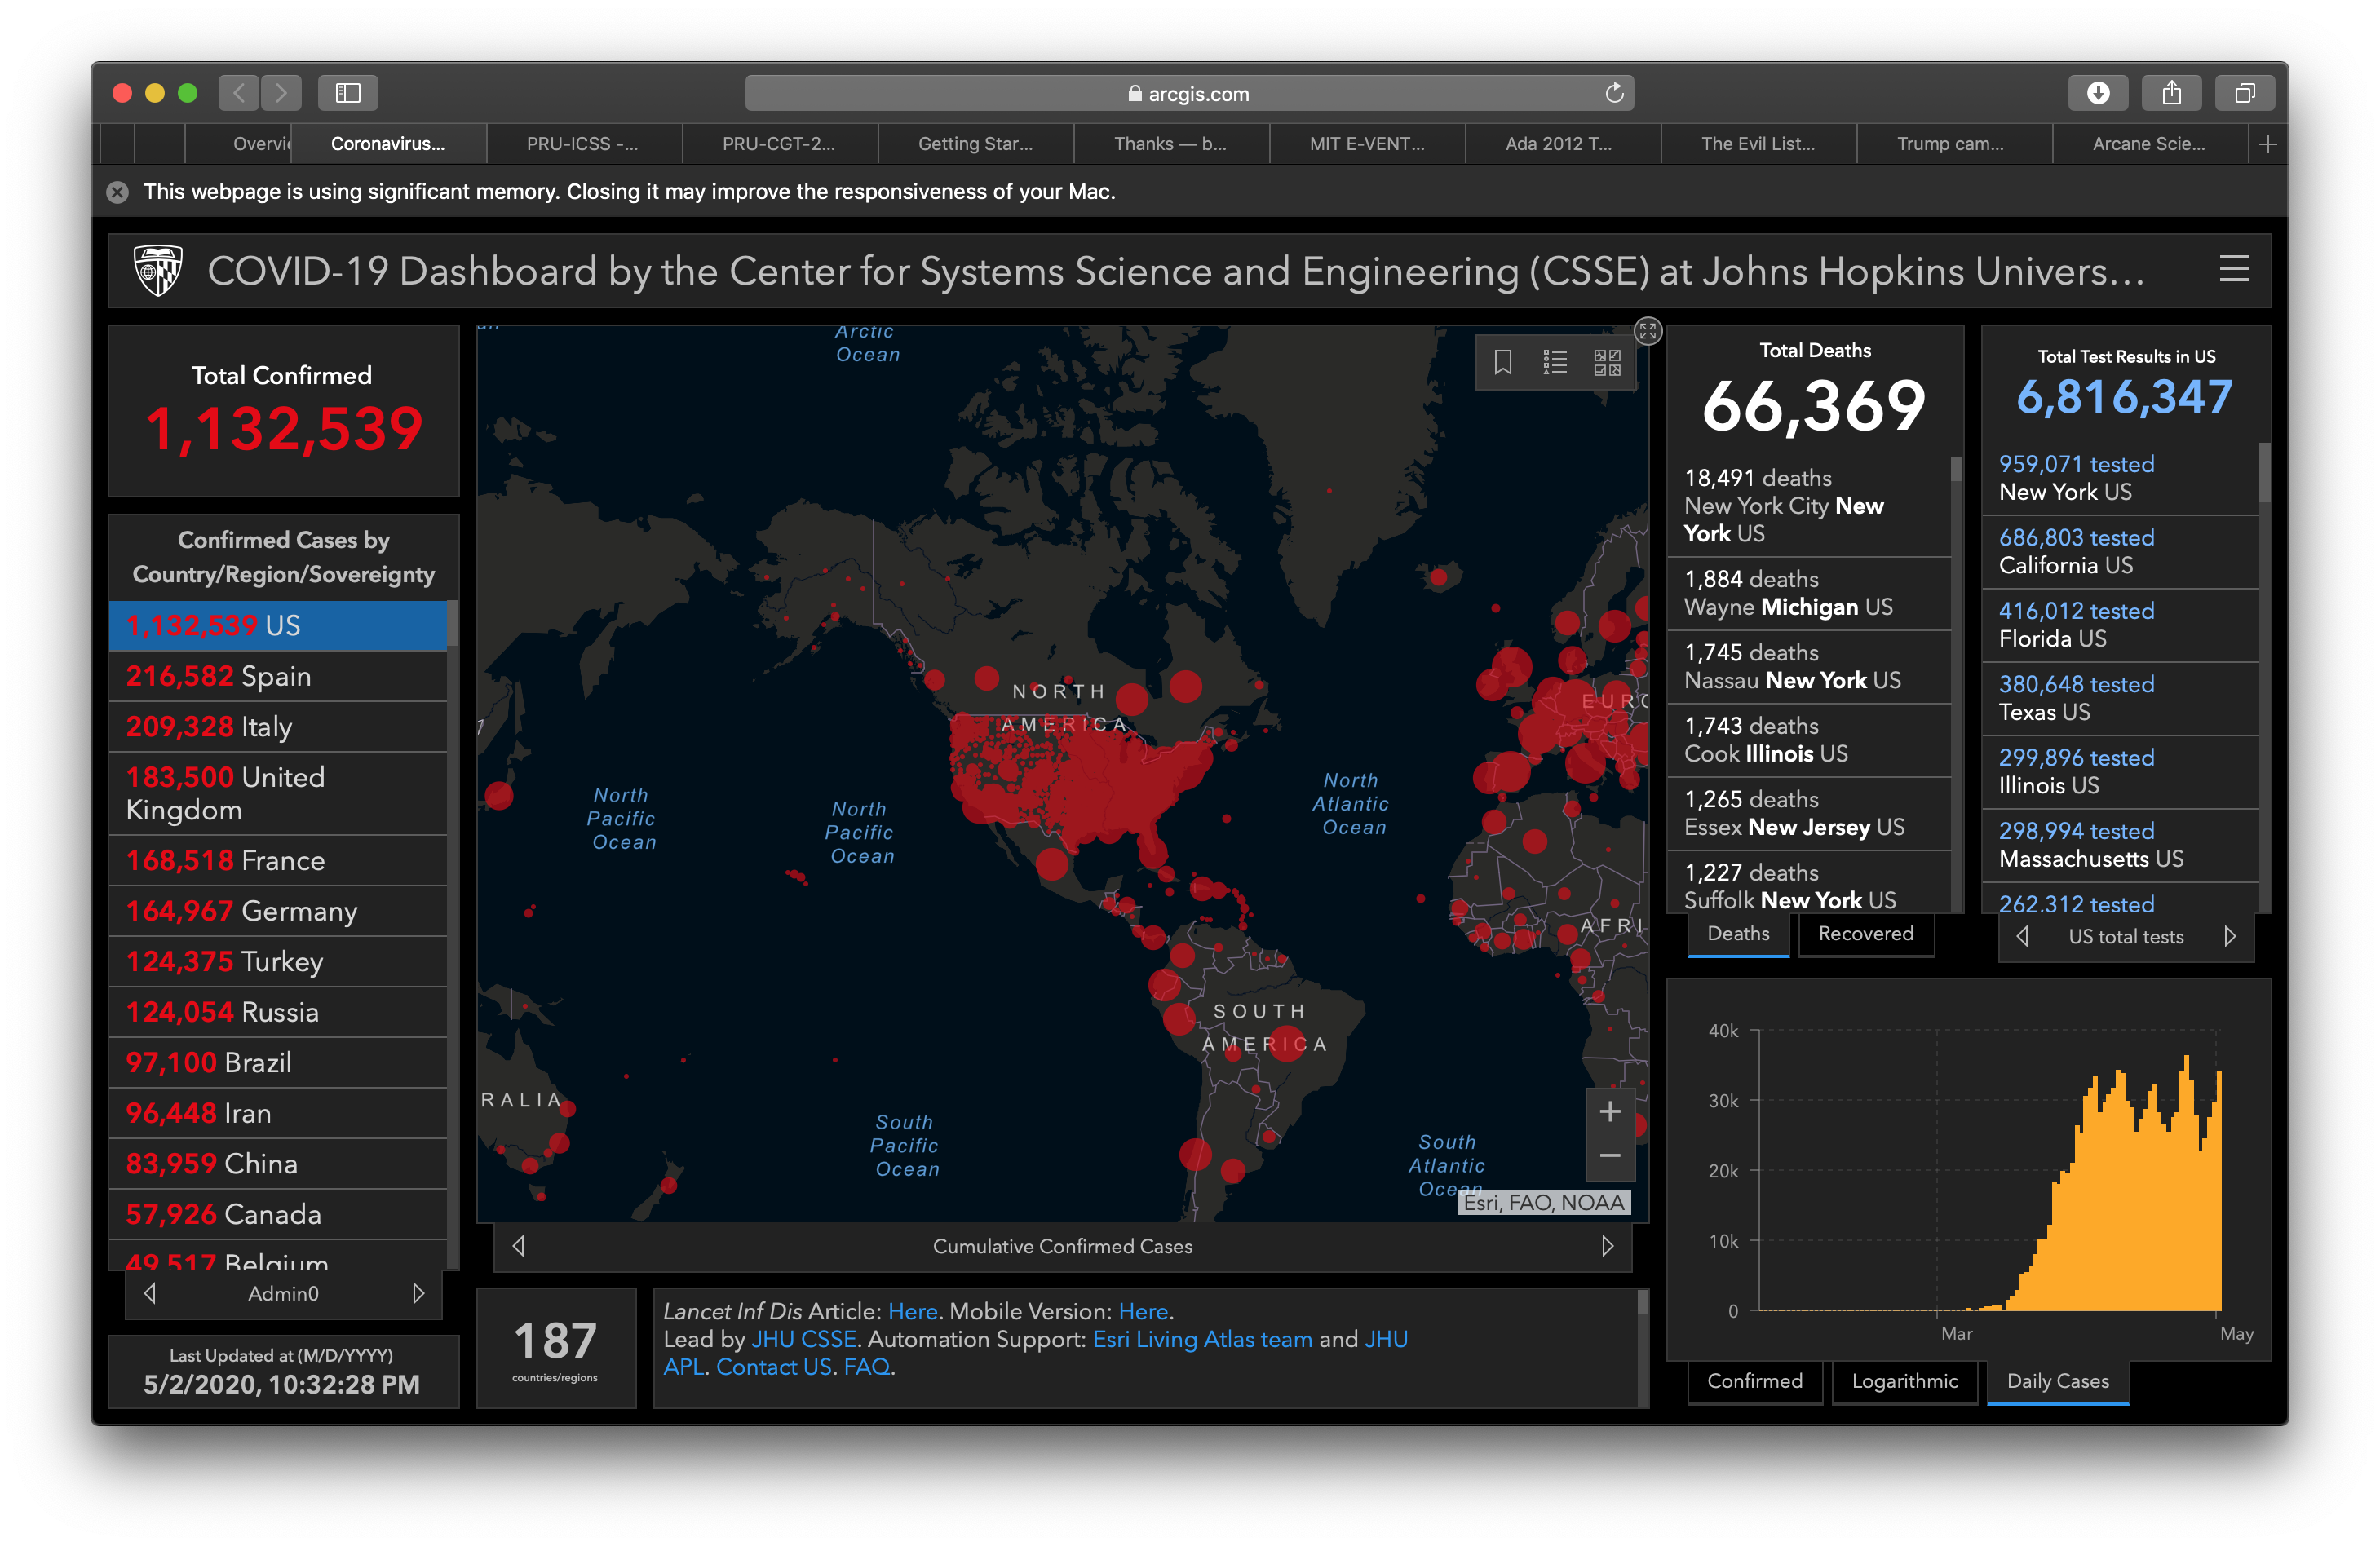Select Brazil in the country list
2380x1546 pixels.
[277, 1062]
